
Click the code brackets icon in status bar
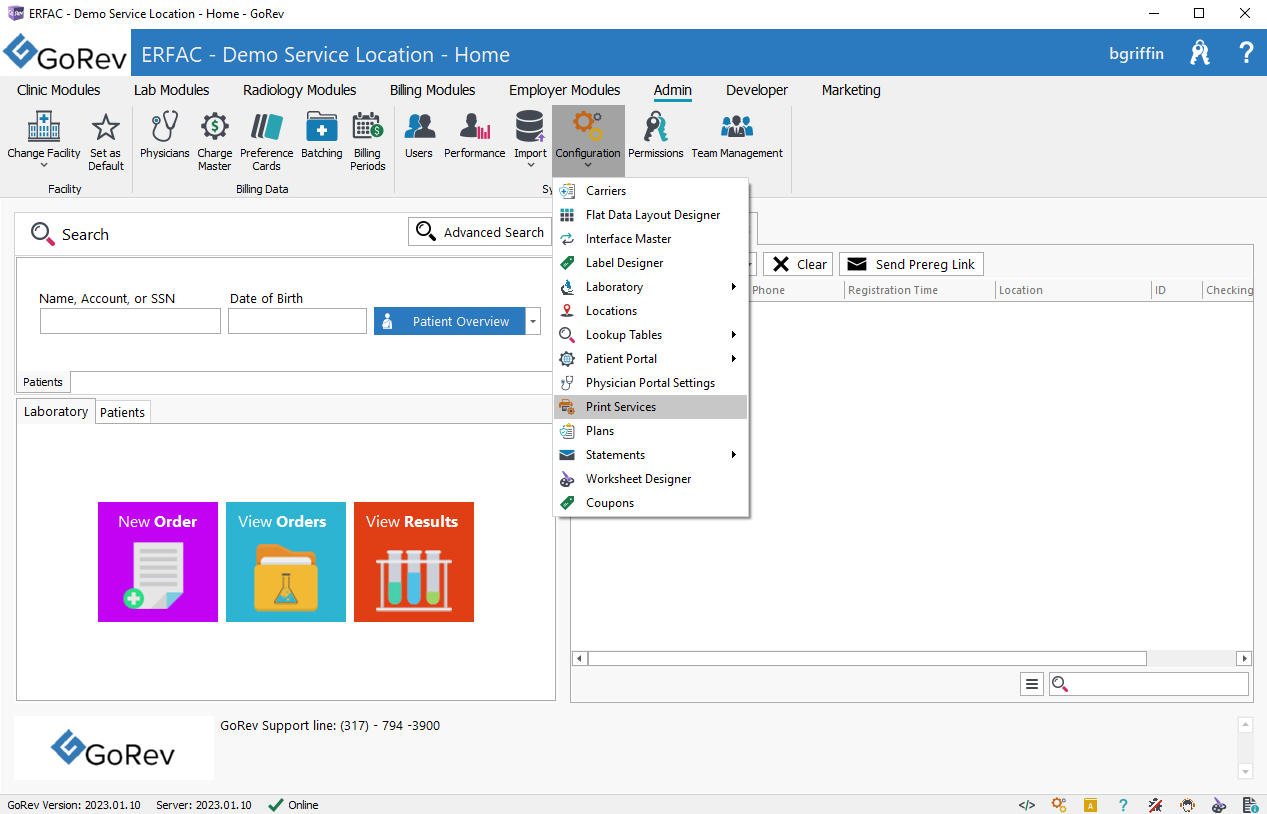tap(1027, 805)
